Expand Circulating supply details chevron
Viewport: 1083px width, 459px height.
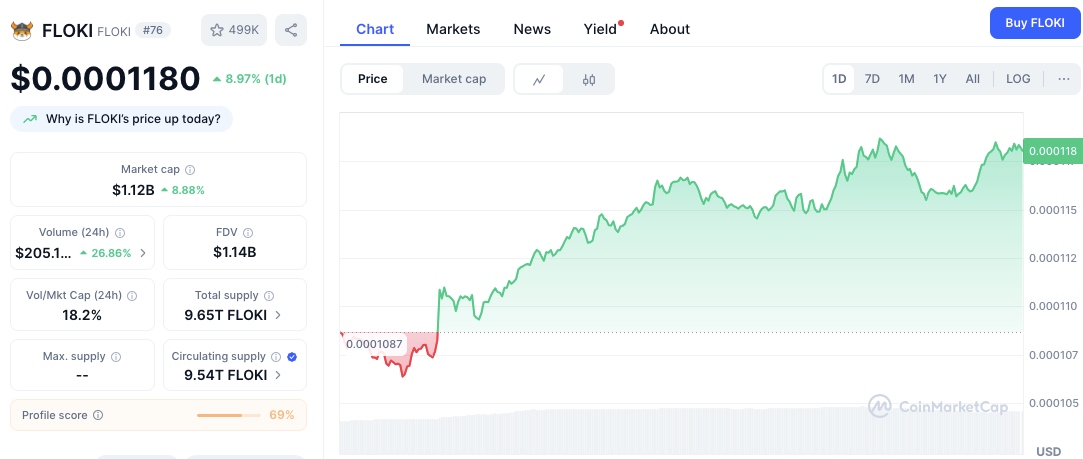coord(278,375)
